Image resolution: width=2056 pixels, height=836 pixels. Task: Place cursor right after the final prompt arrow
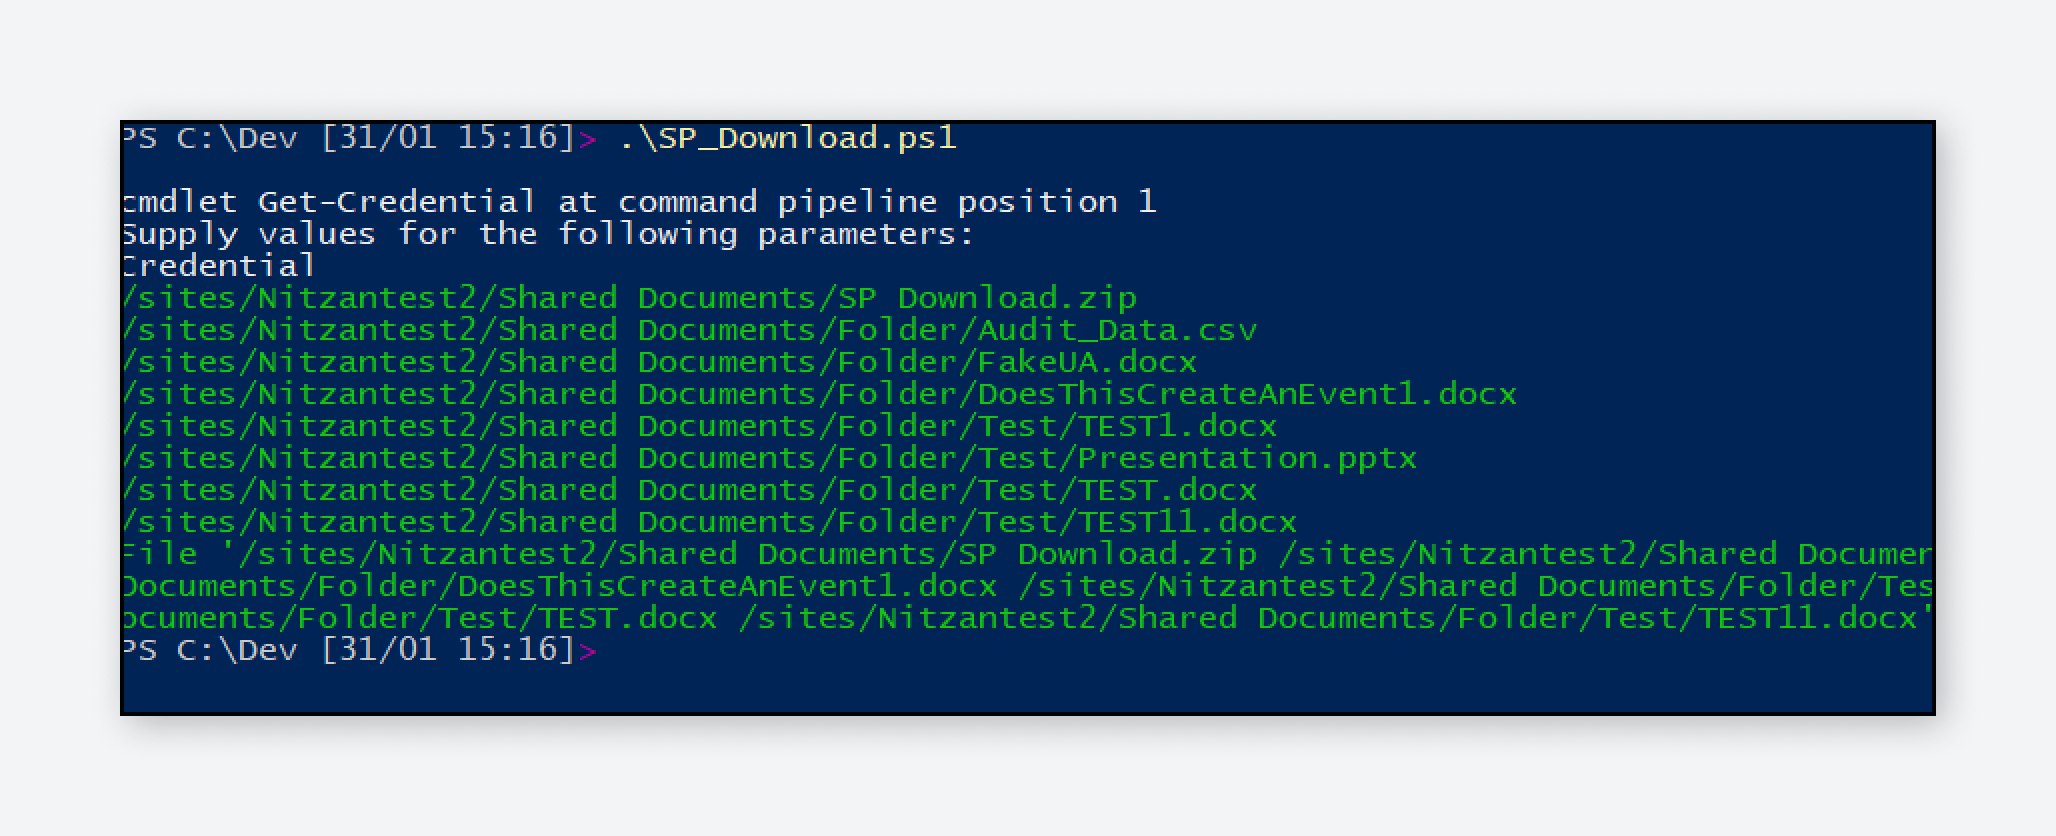coord(602,650)
